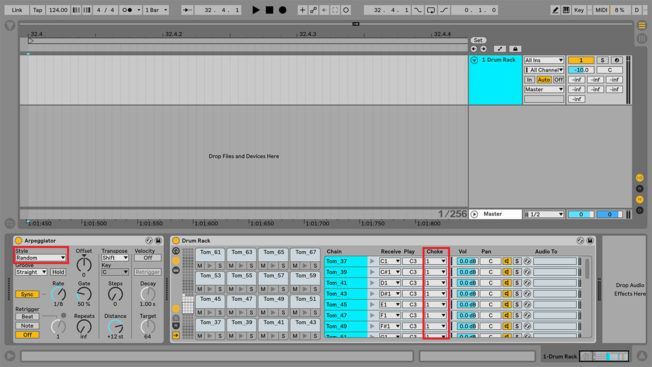Arm the Arrangement Record button
652x367 pixels.
pos(283,10)
